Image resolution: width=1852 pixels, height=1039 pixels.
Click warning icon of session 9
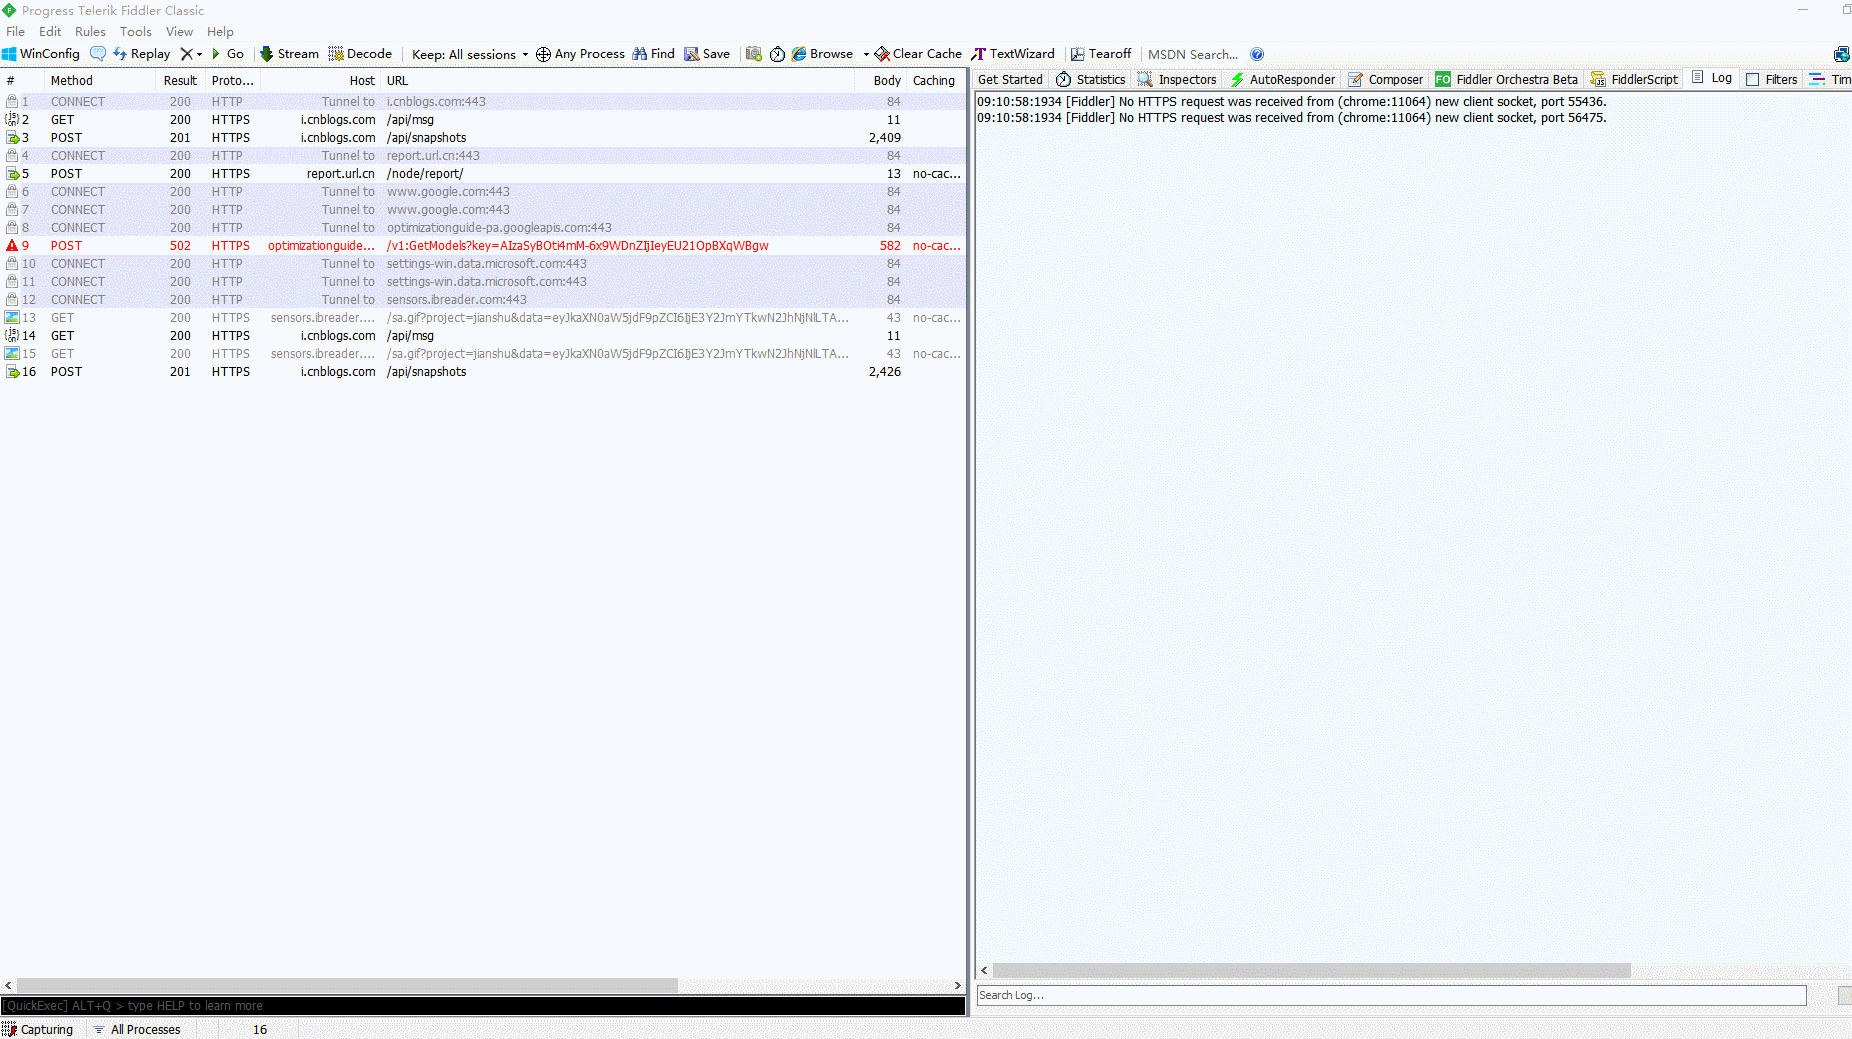pyautogui.click(x=12, y=246)
